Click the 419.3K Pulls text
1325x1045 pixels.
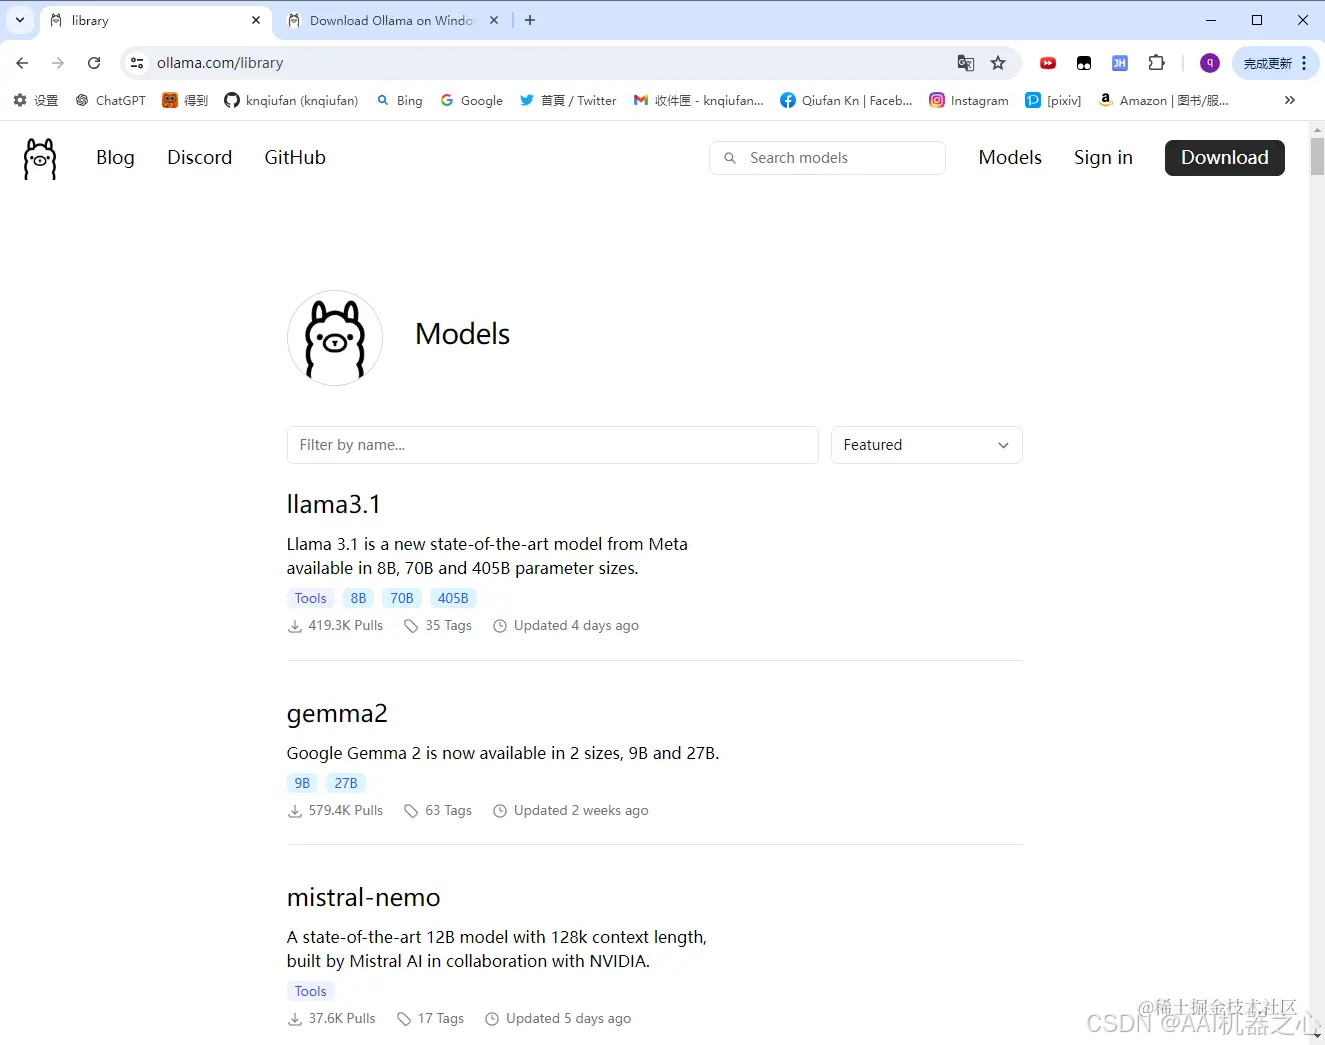(346, 625)
